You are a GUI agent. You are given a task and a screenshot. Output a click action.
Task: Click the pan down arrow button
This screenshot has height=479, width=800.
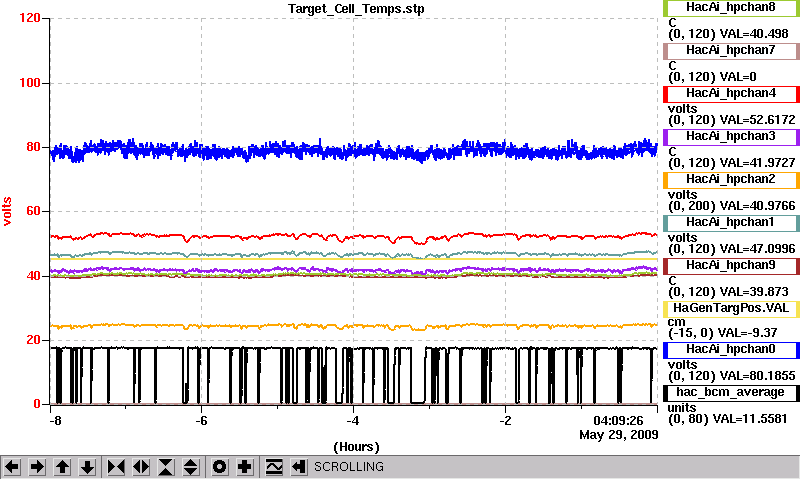coord(87,467)
